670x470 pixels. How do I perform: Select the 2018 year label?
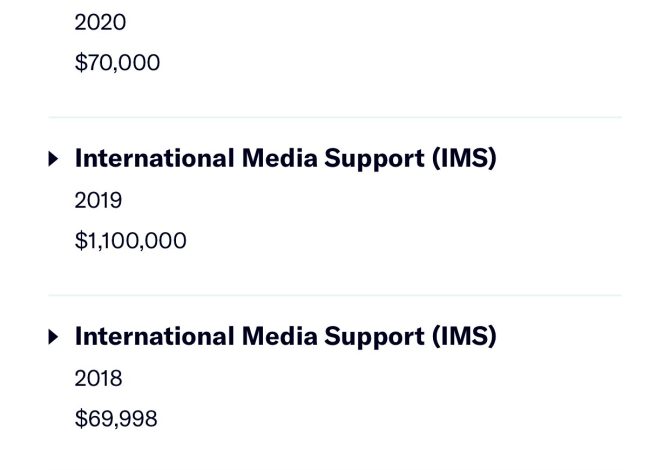98,379
